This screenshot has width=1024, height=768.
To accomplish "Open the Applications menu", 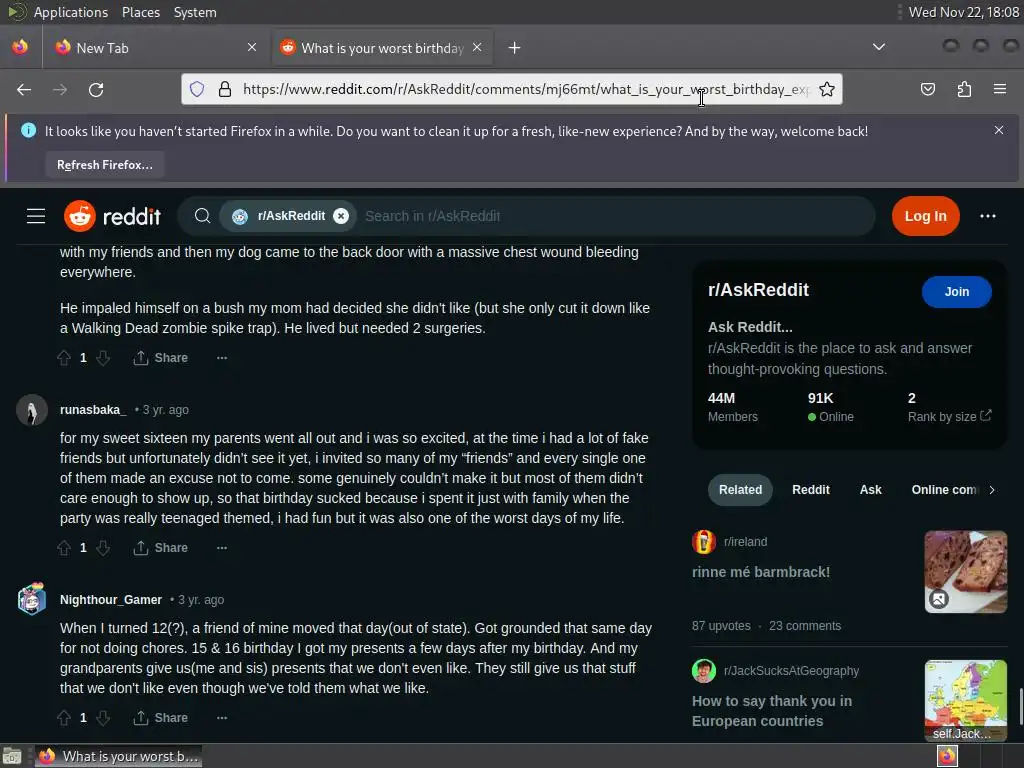I will coord(71,12).
